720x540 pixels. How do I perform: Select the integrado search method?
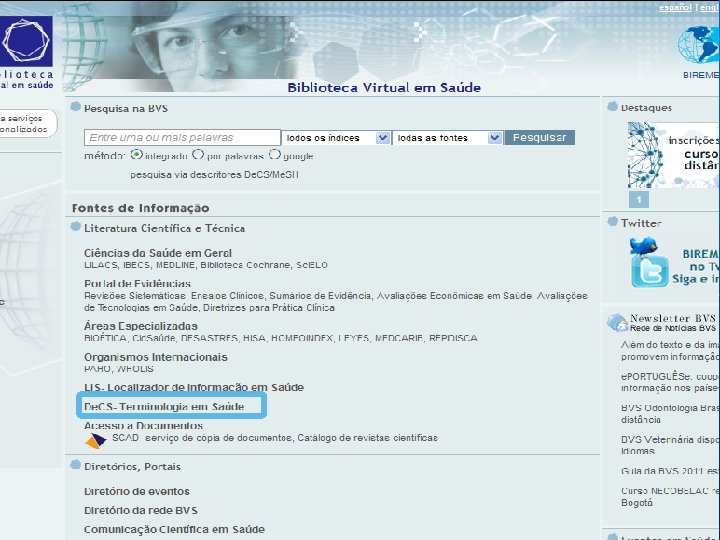pyautogui.click(x=136, y=155)
